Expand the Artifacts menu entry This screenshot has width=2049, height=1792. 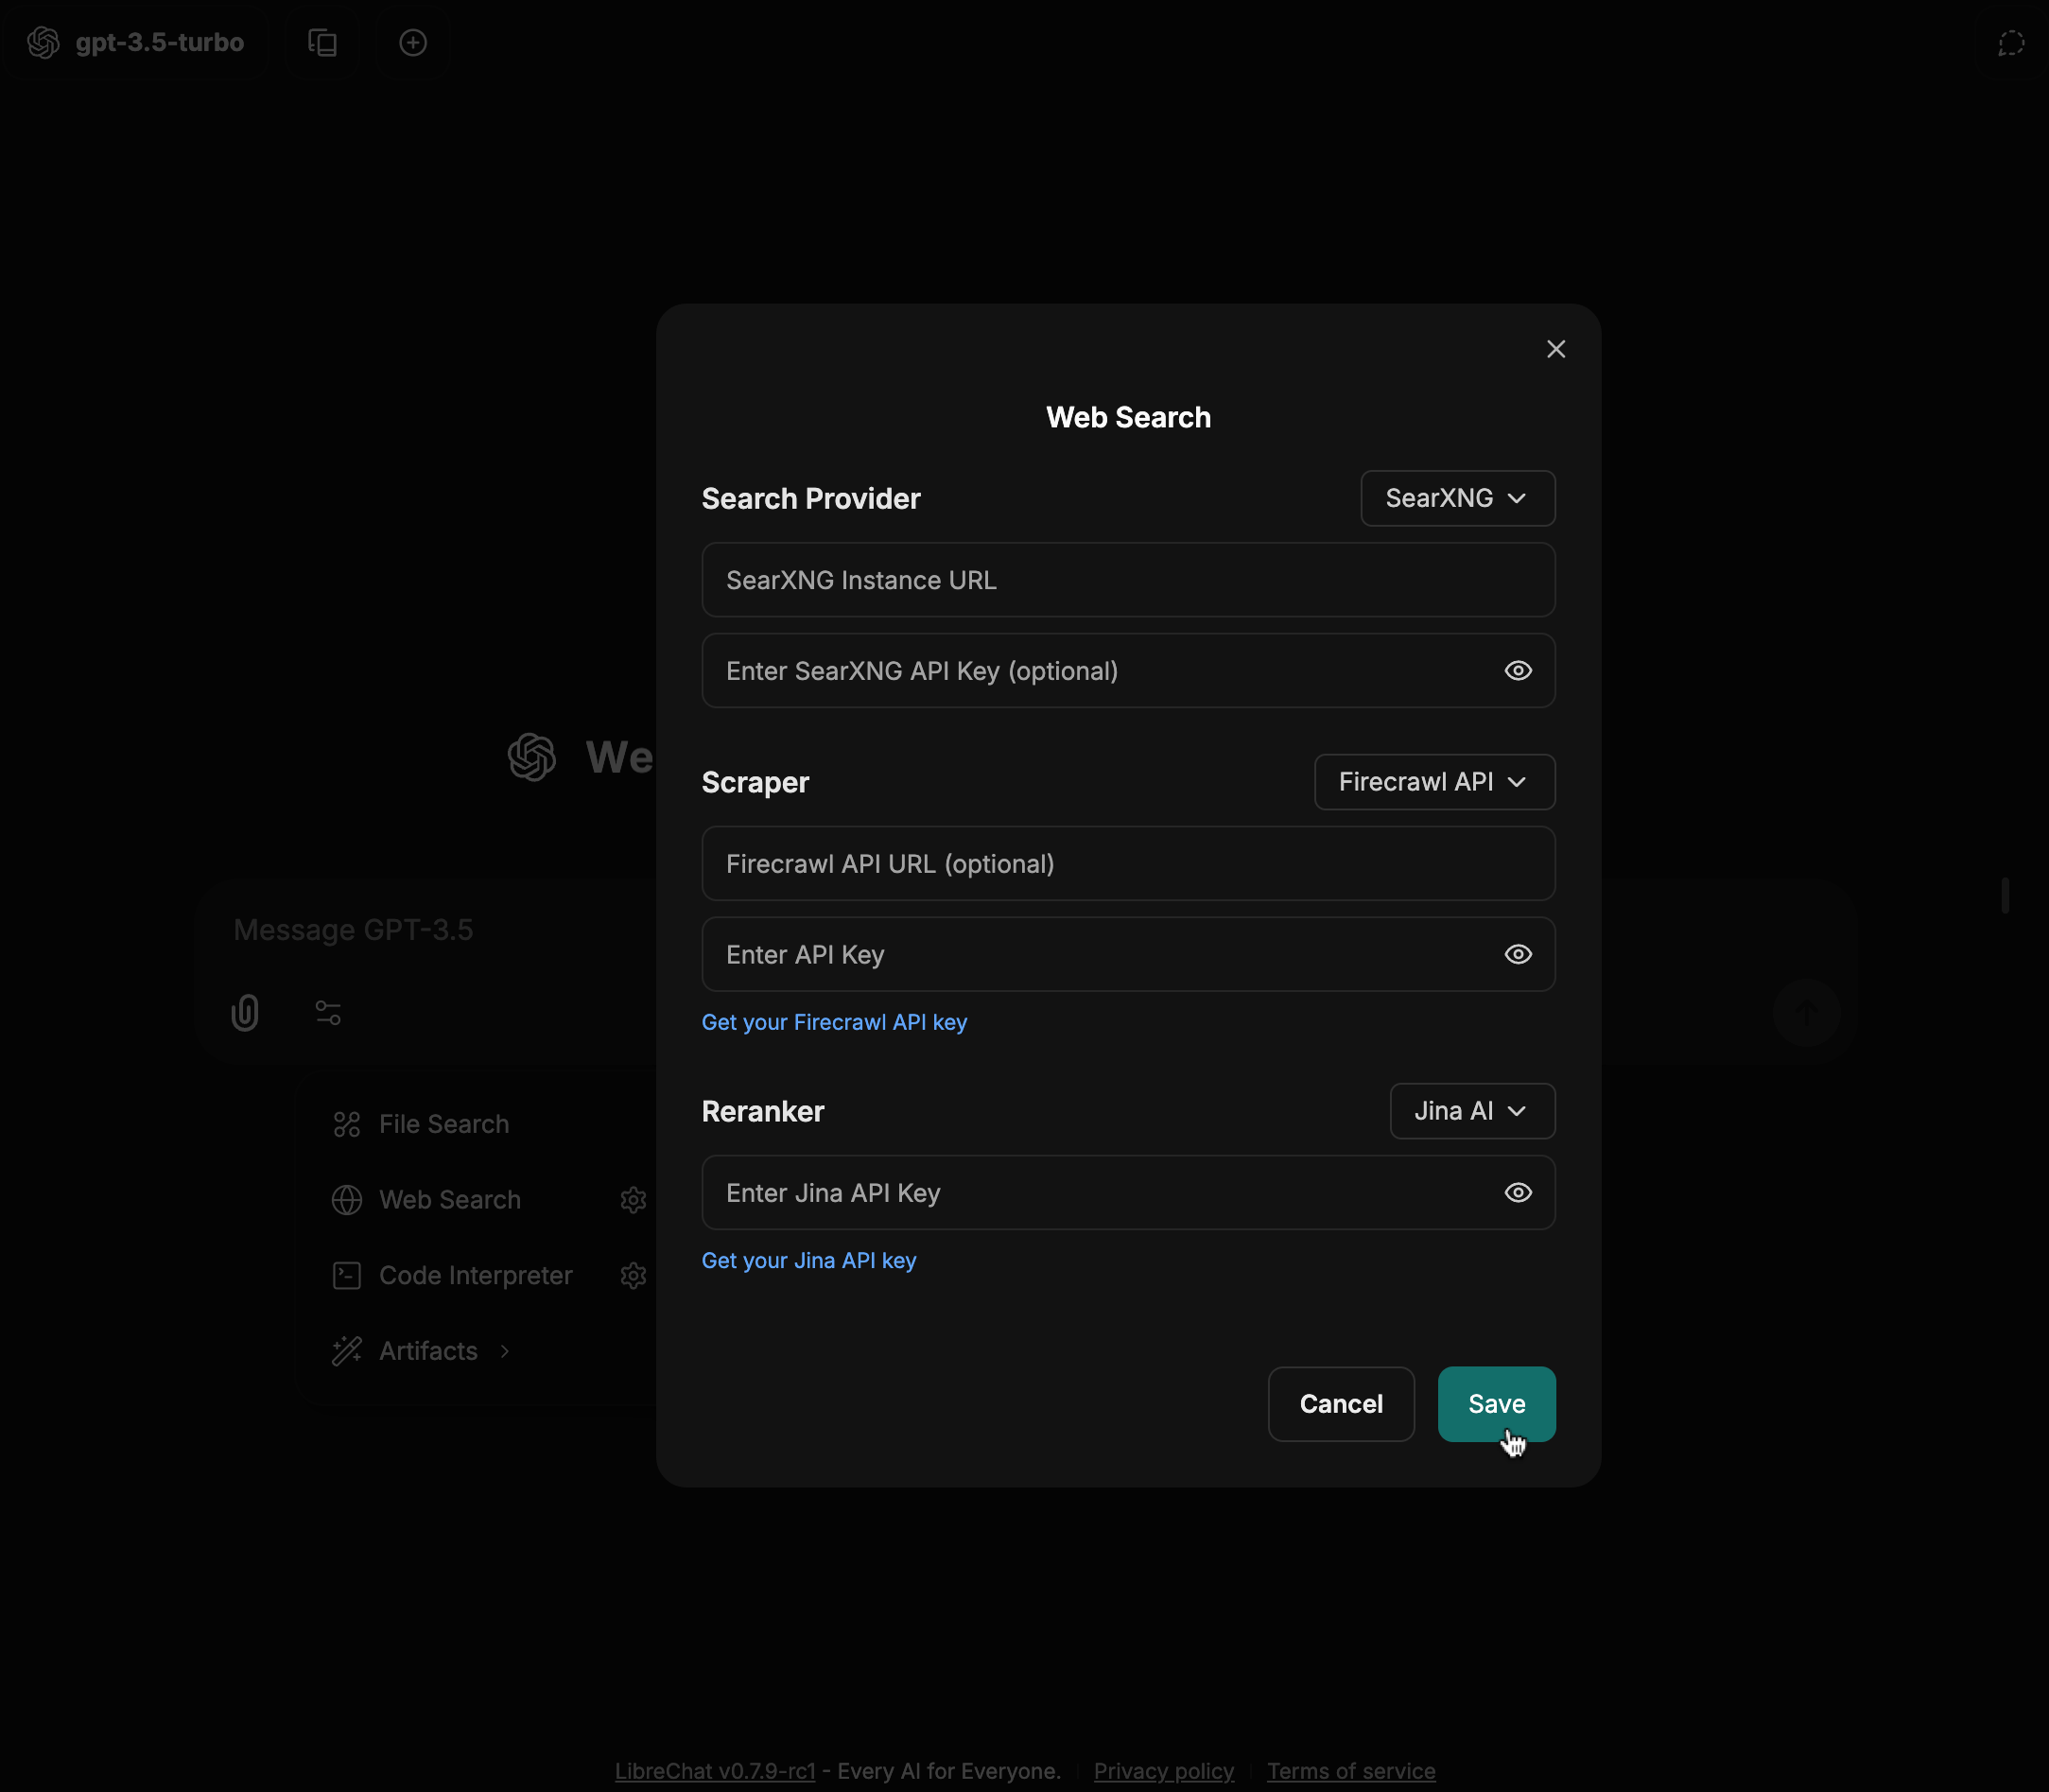coord(428,1350)
